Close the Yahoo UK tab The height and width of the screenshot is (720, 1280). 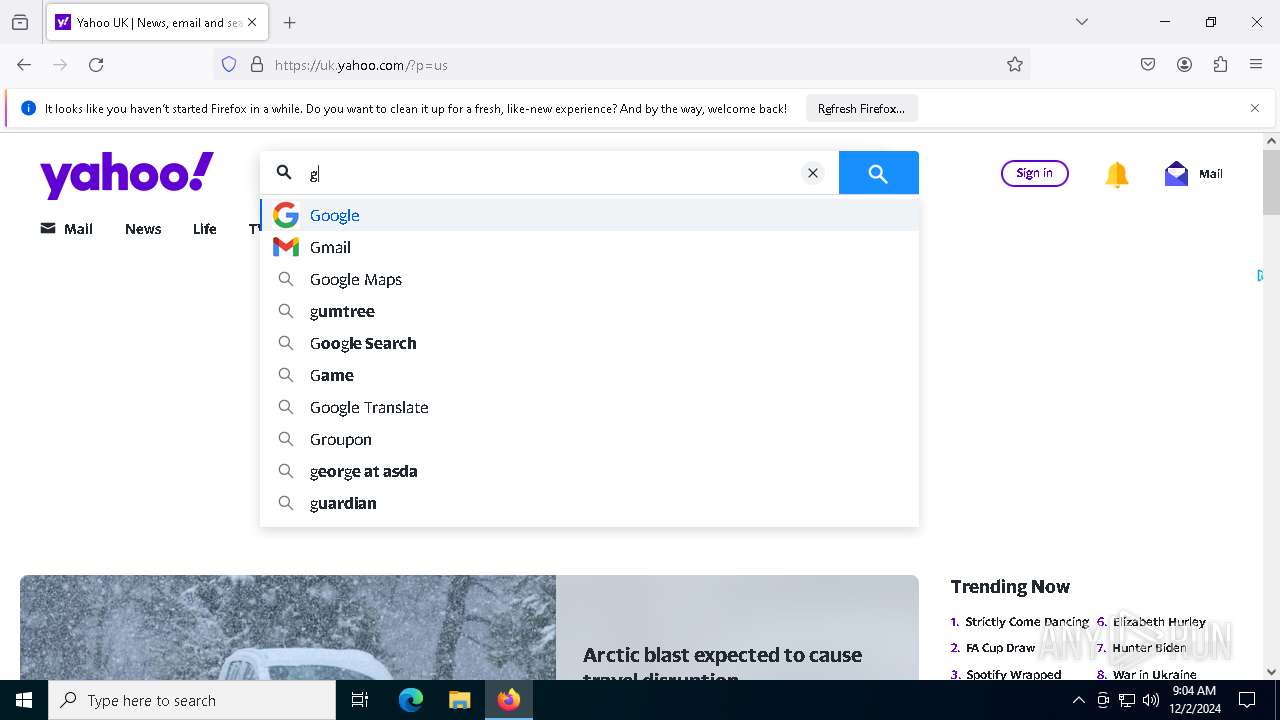click(252, 22)
